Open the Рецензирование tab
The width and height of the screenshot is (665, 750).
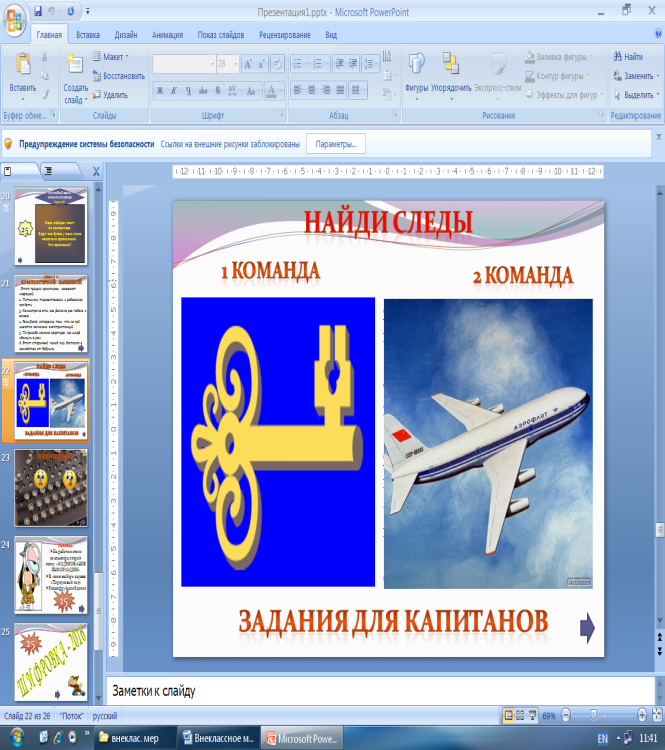(x=285, y=35)
